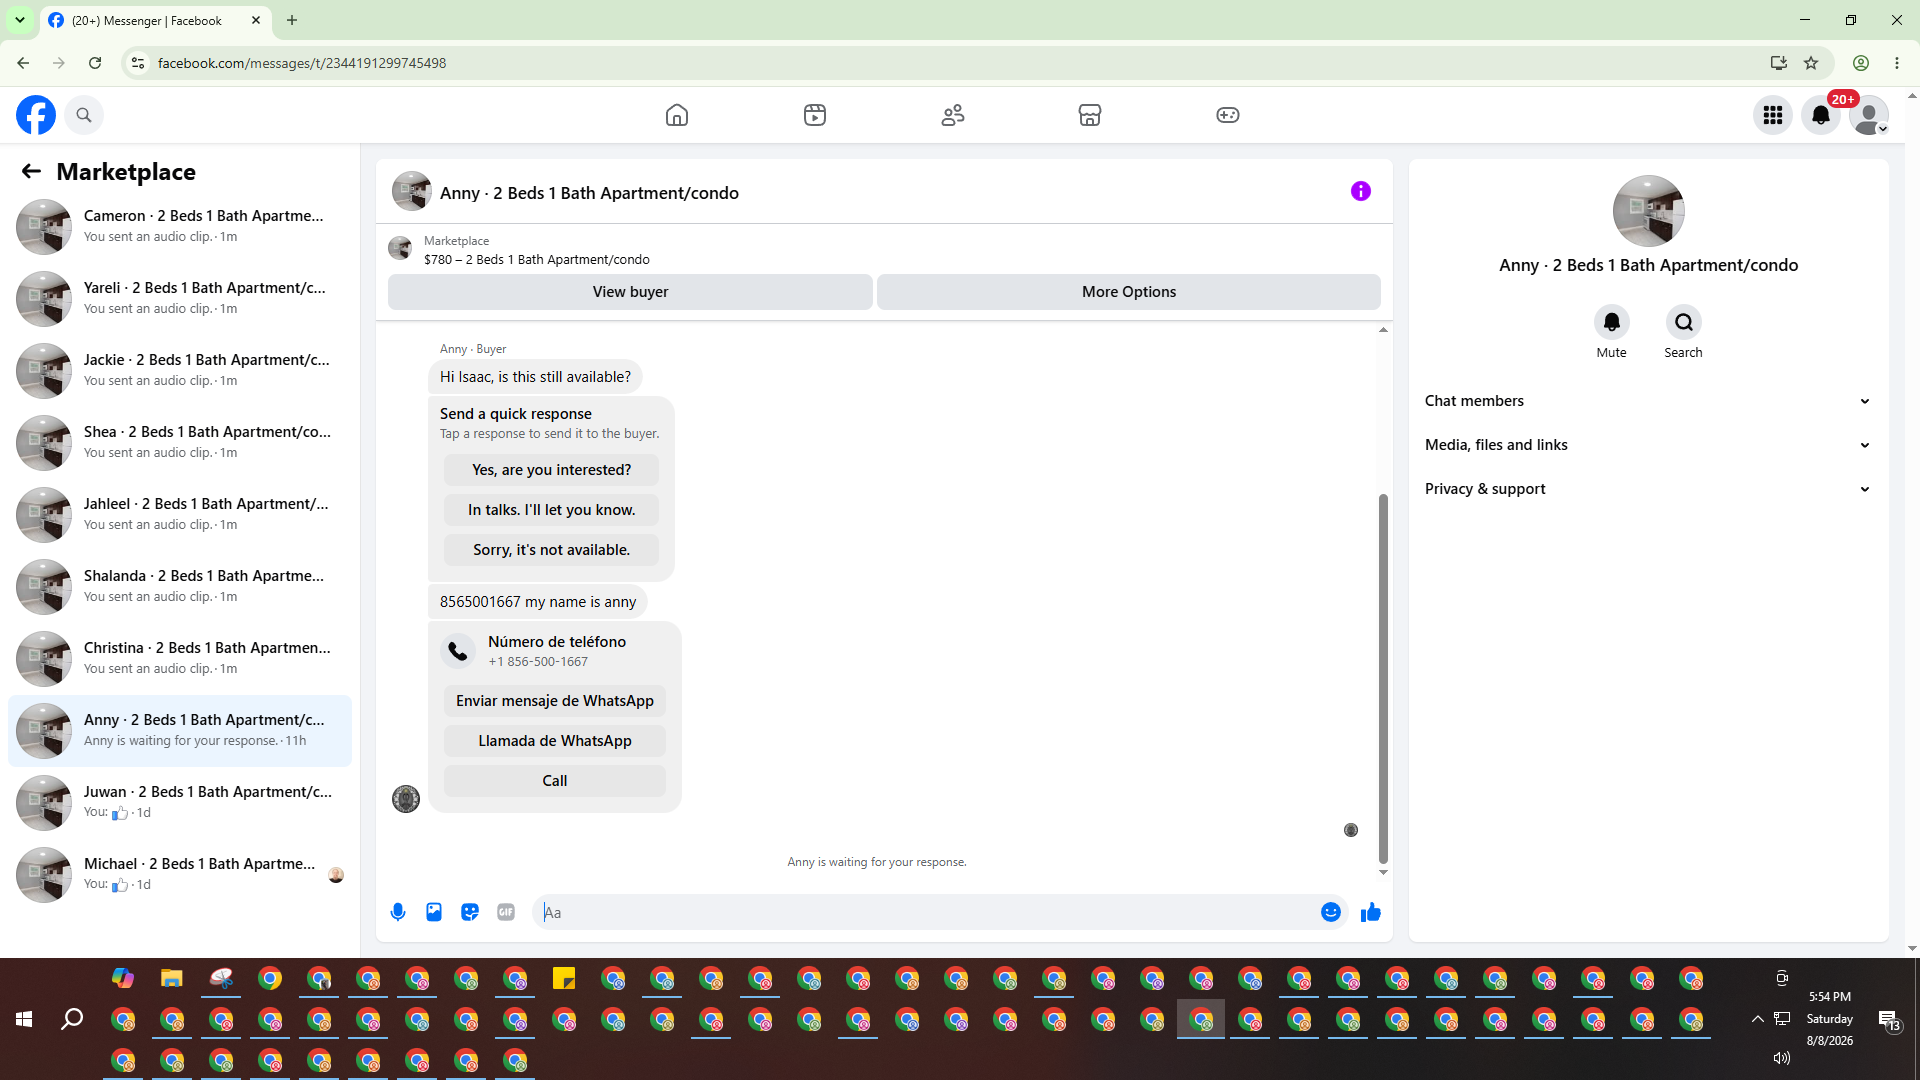Click Enviar mensaje de WhatsApp
This screenshot has width=1920, height=1080.
[x=555, y=701]
